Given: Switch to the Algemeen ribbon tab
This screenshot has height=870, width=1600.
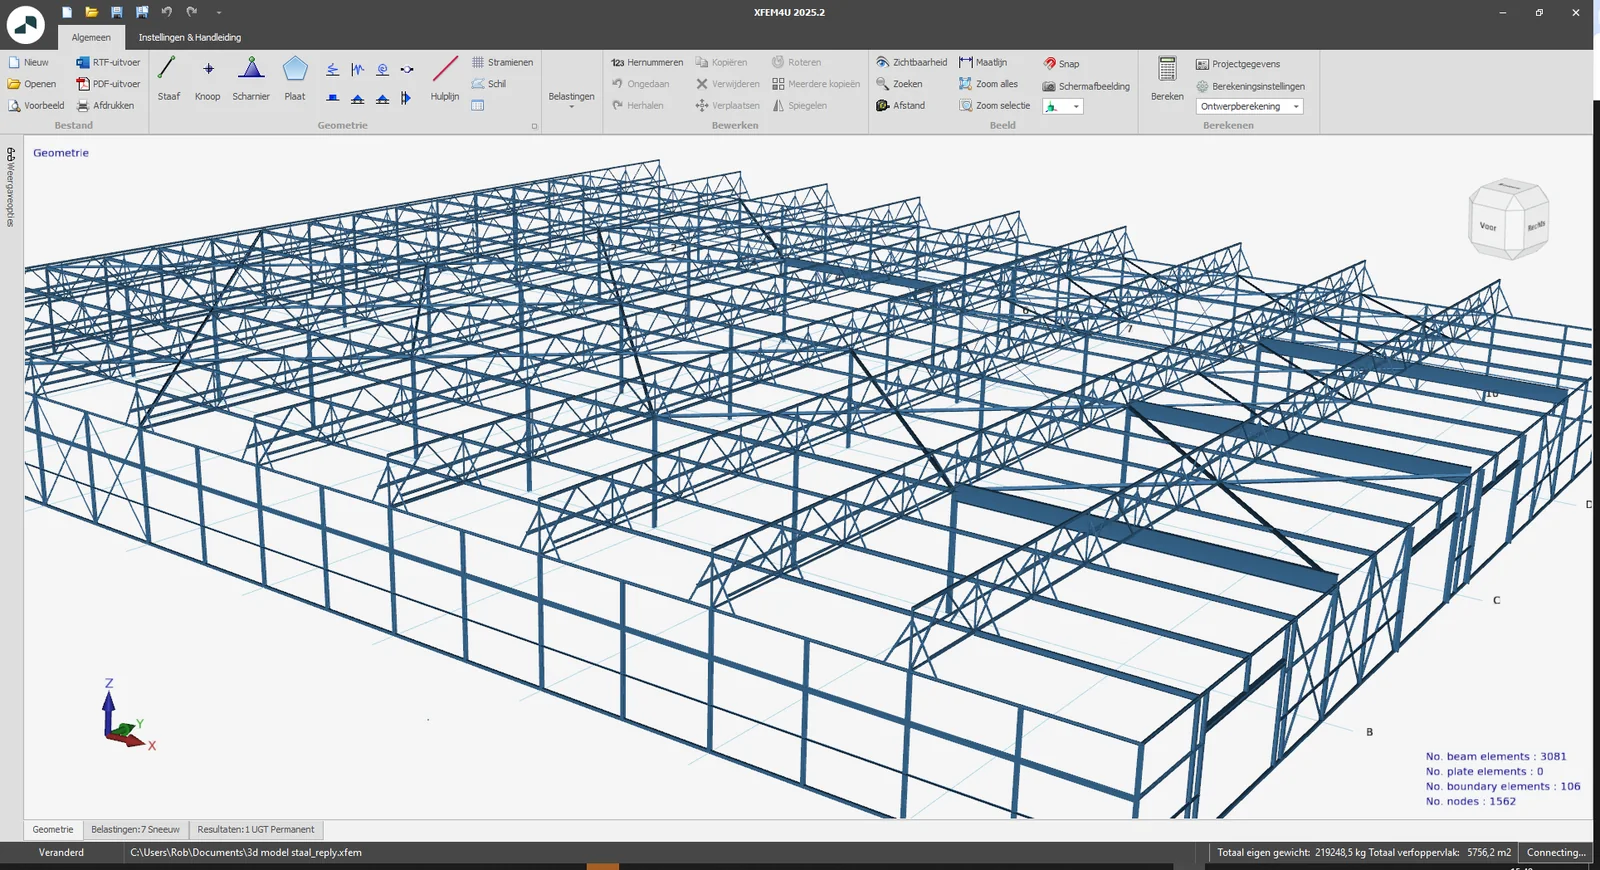Looking at the screenshot, I should tap(91, 37).
